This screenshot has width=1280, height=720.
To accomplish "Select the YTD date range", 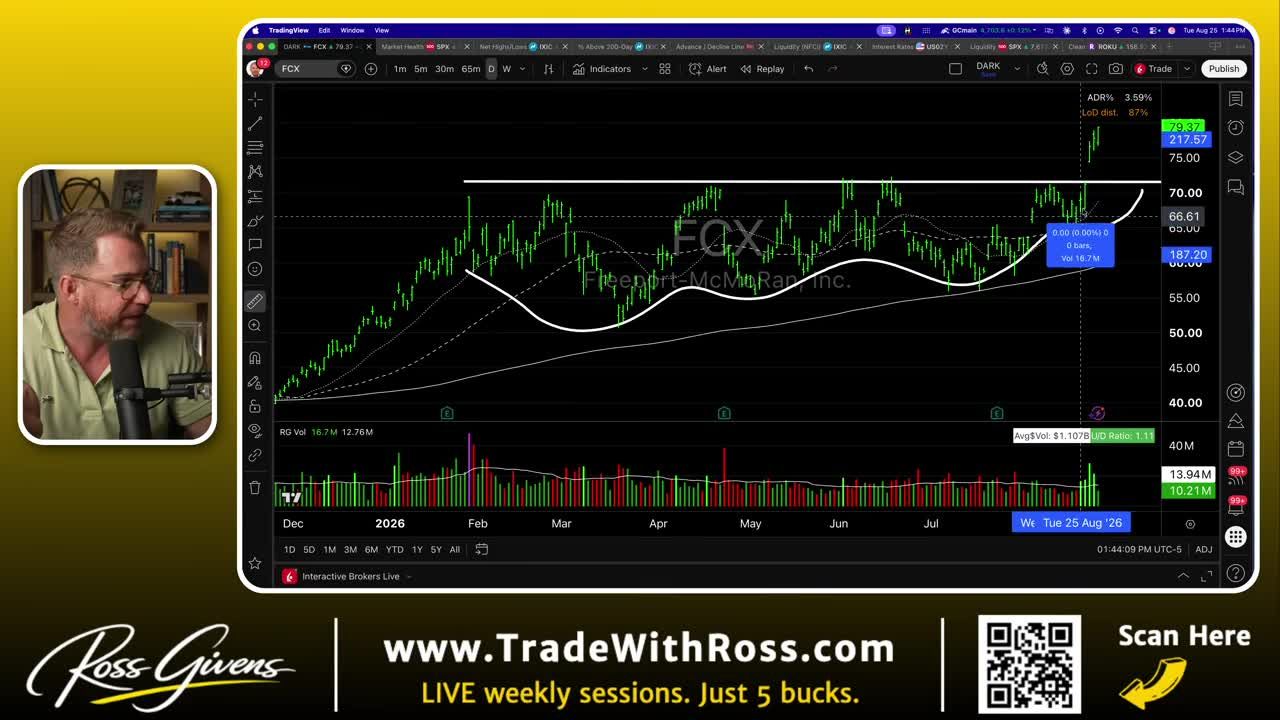I will [394, 549].
